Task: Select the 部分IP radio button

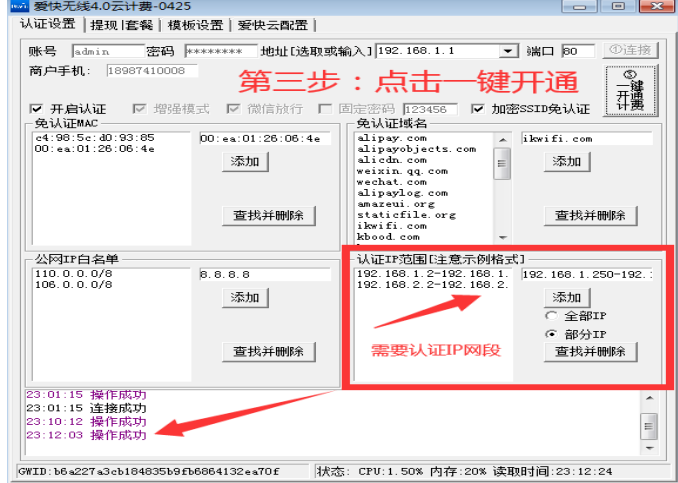Action: pyautogui.click(x=551, y=333)
